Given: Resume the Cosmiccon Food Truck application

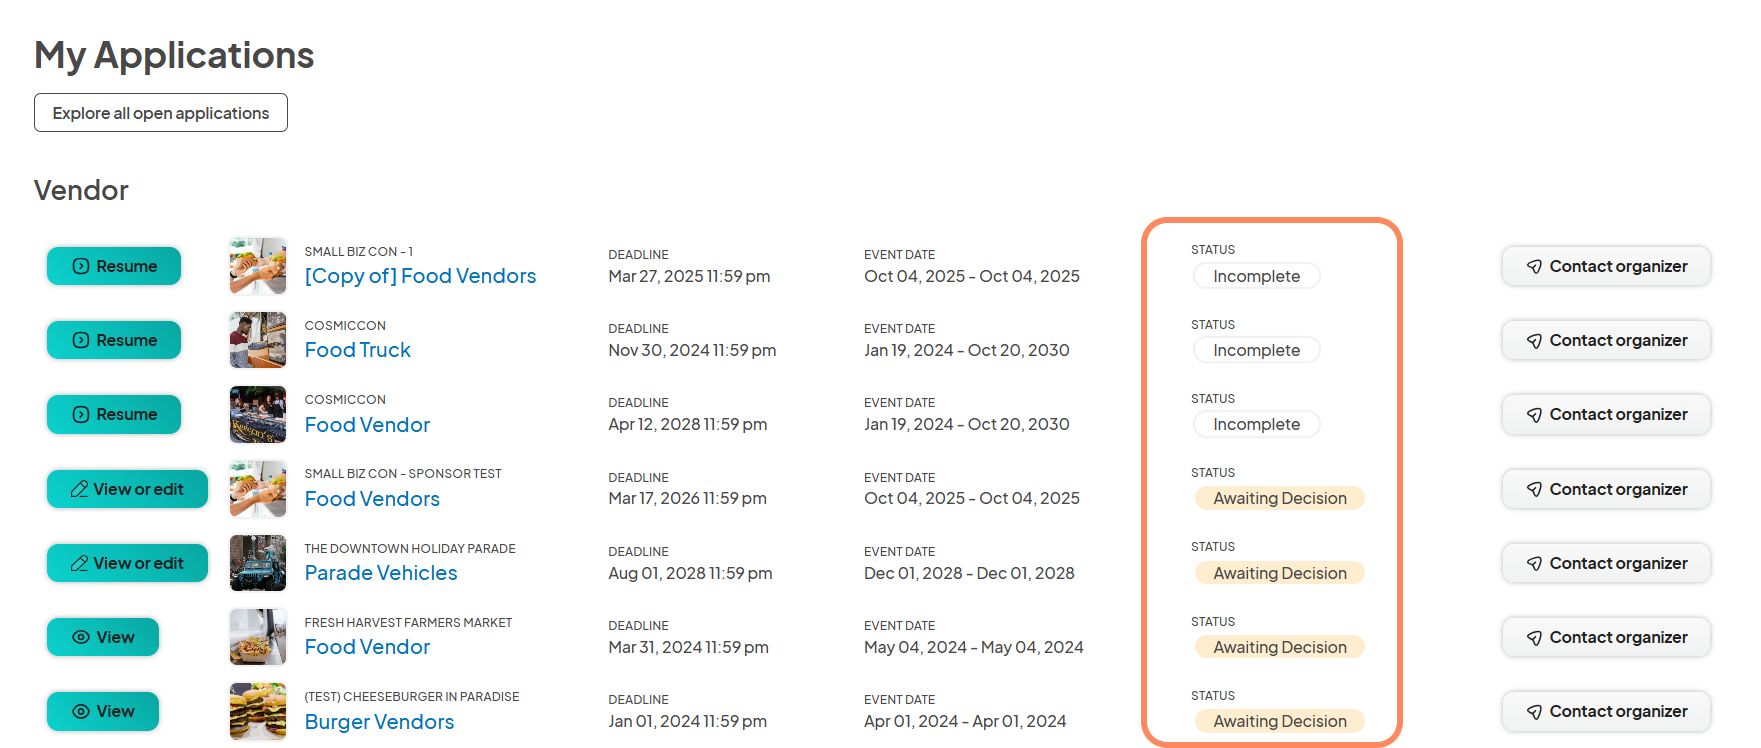Looking at the screenshot, I should point(114,340).
